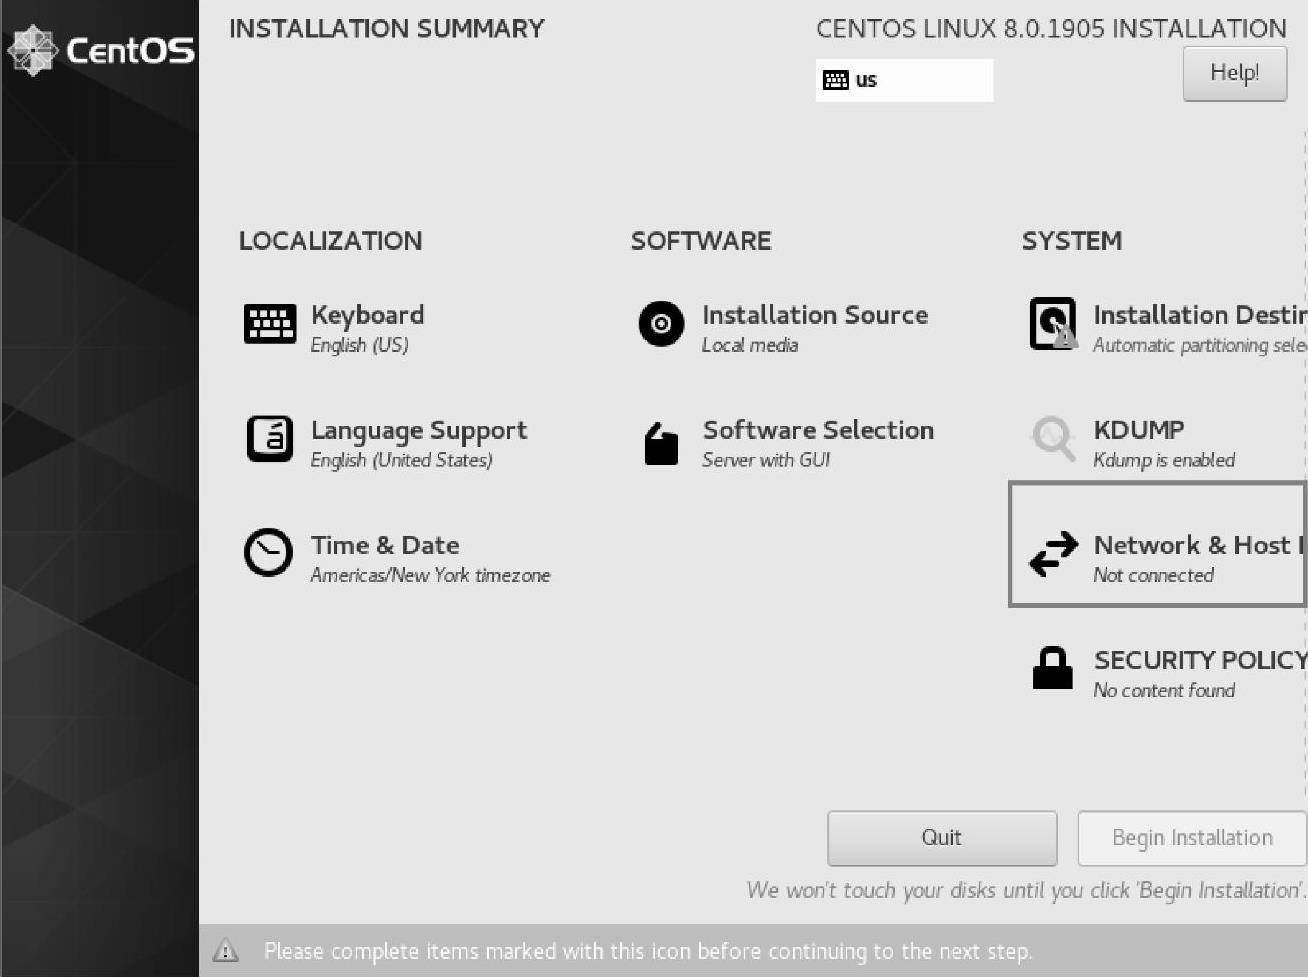Click the 'us' keyboard layout text
The width and height of the screenshot is (1308, 977).
coord(866,80)
